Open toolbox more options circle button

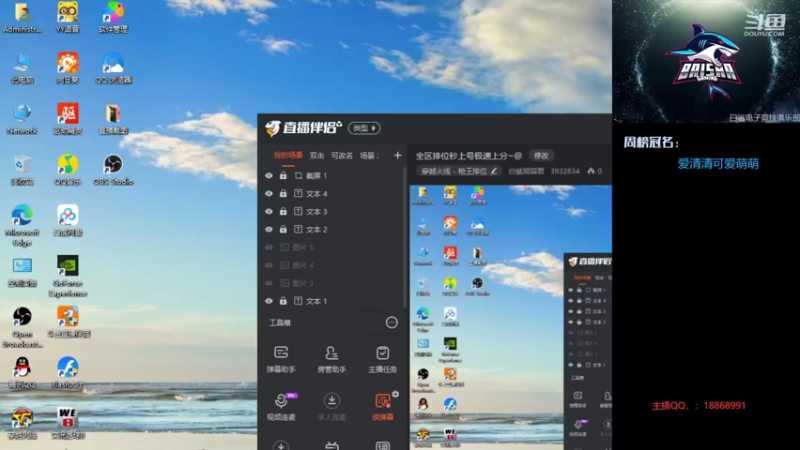tap(391, 322)
